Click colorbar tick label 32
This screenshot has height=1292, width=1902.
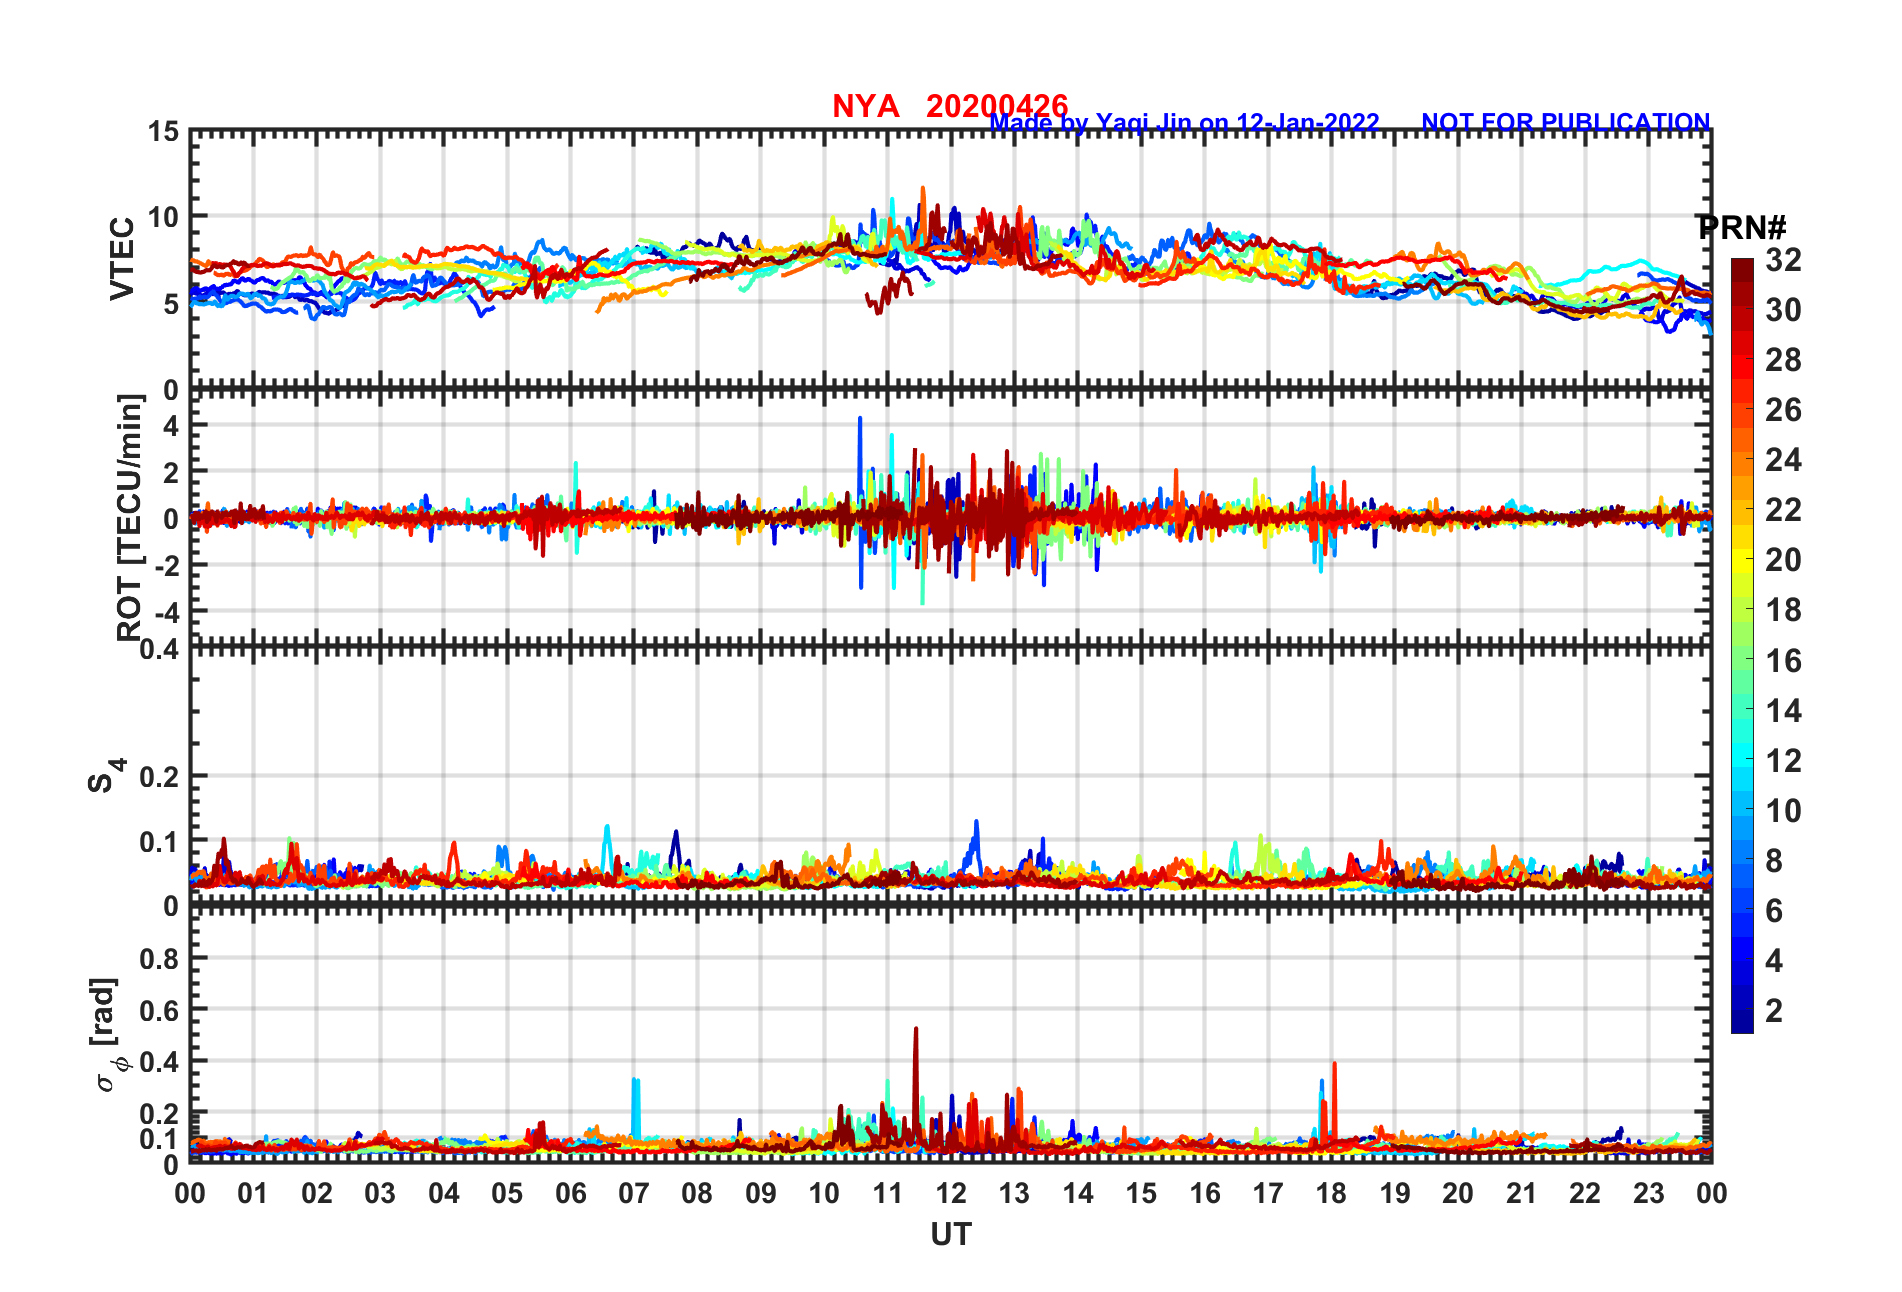[1783, 260]
